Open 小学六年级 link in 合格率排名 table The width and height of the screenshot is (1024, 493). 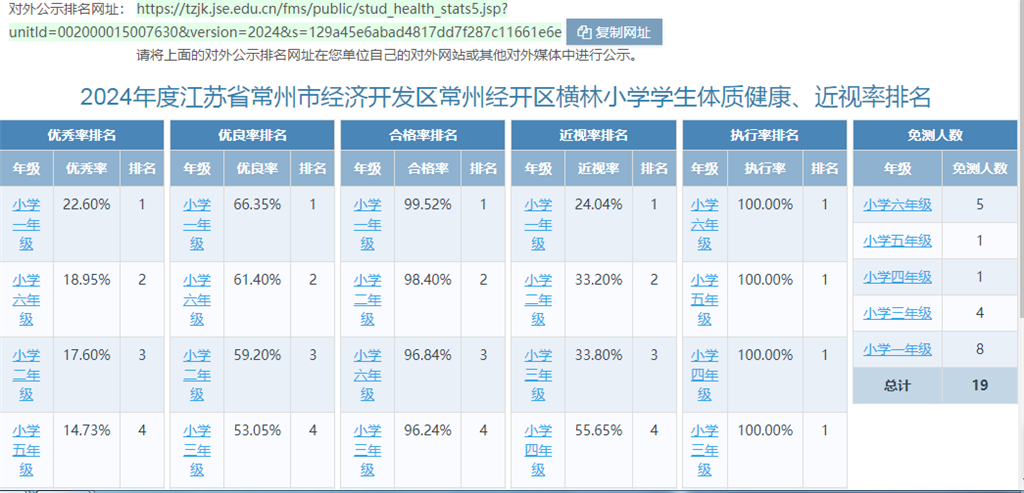coord(368,375)
